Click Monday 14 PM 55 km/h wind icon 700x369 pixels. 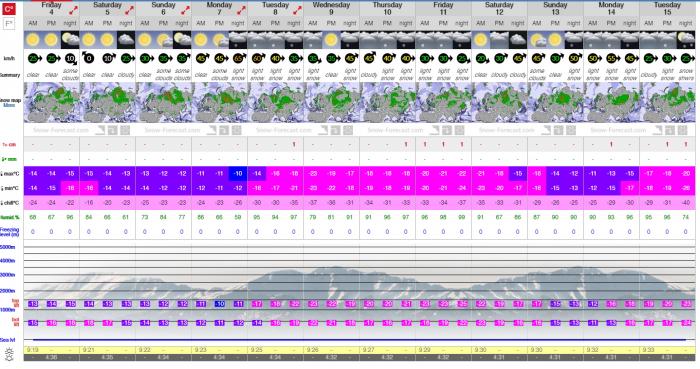click(611, 58)
